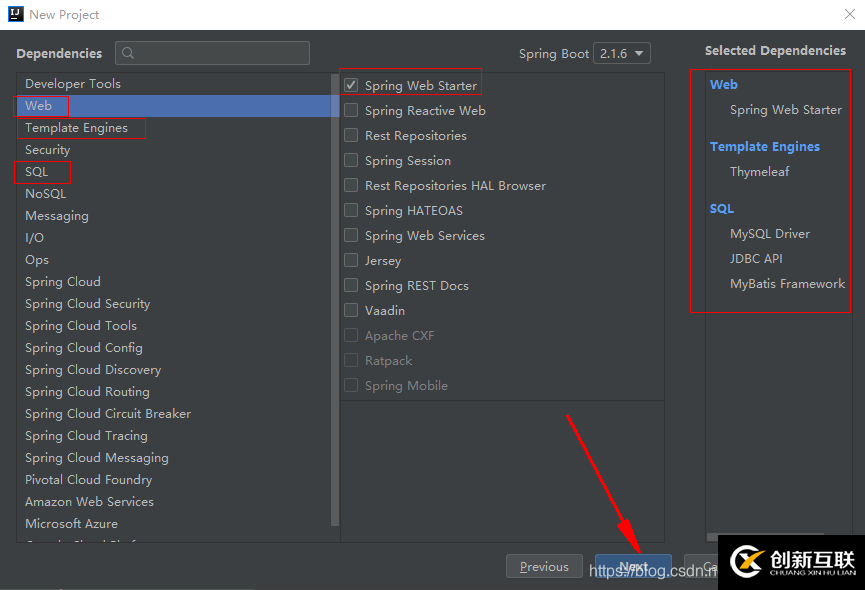Open Pivotal Cloud Foundry category

click(x=174, y=480)
